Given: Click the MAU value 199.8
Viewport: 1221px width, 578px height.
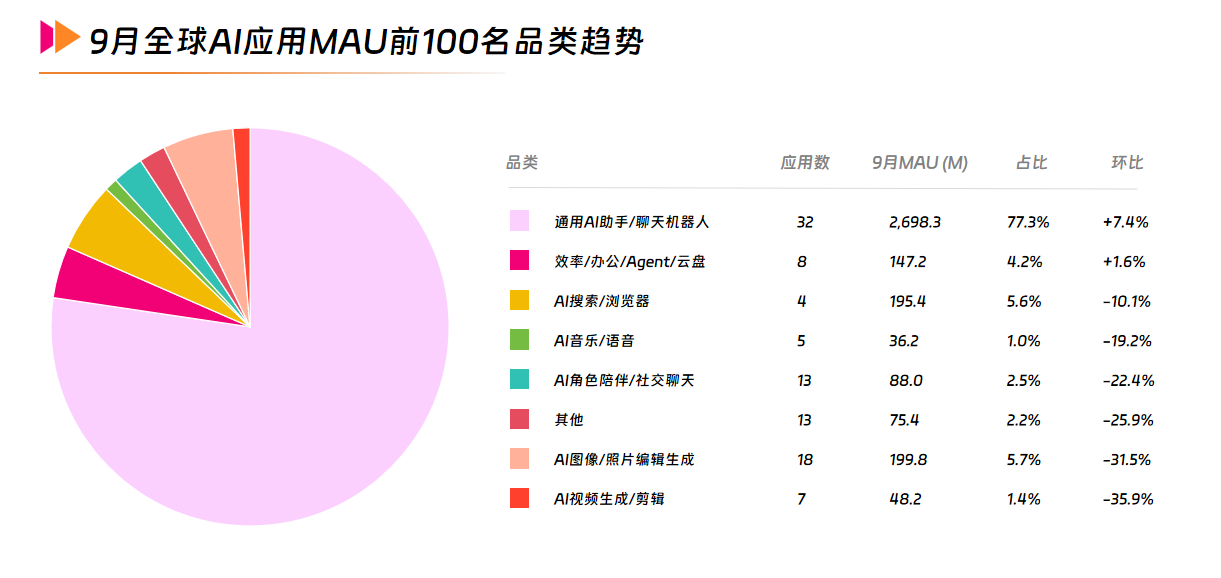Looking at the screenshot, I should (908, 459).
